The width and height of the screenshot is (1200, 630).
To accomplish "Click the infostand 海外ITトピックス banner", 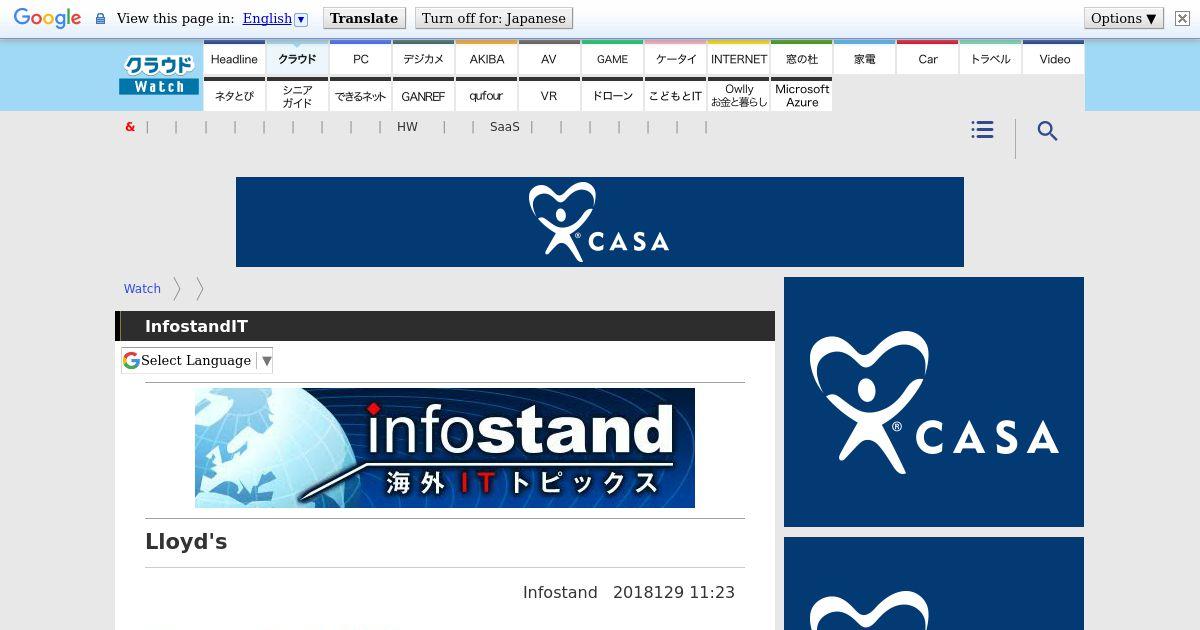I will pyautogui.click(x=445, y=448).
